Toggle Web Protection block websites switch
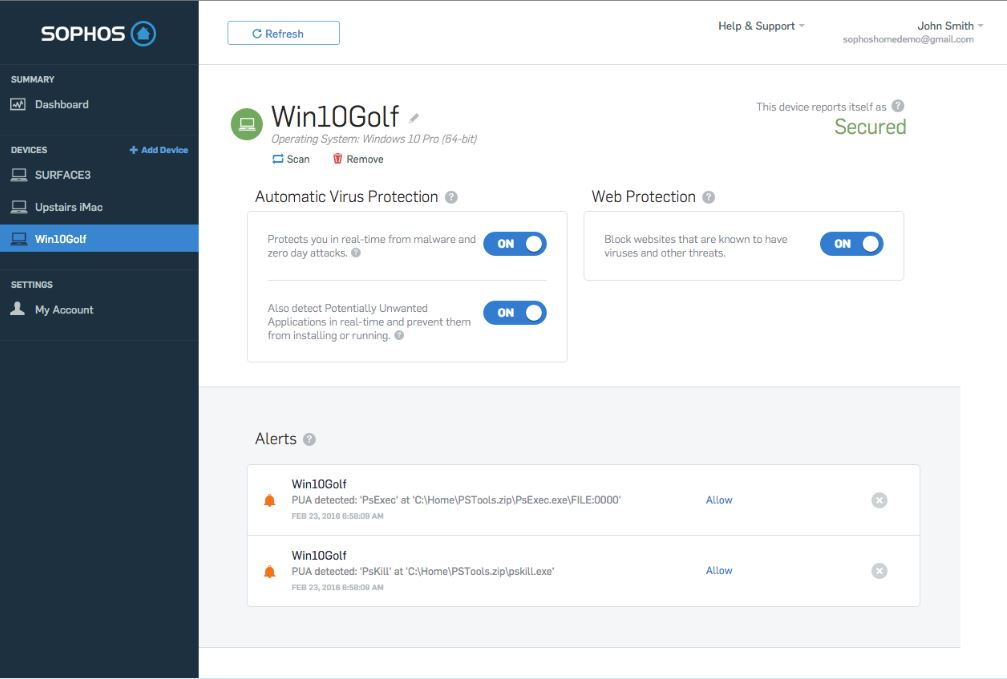 click(x=852, y=244)
